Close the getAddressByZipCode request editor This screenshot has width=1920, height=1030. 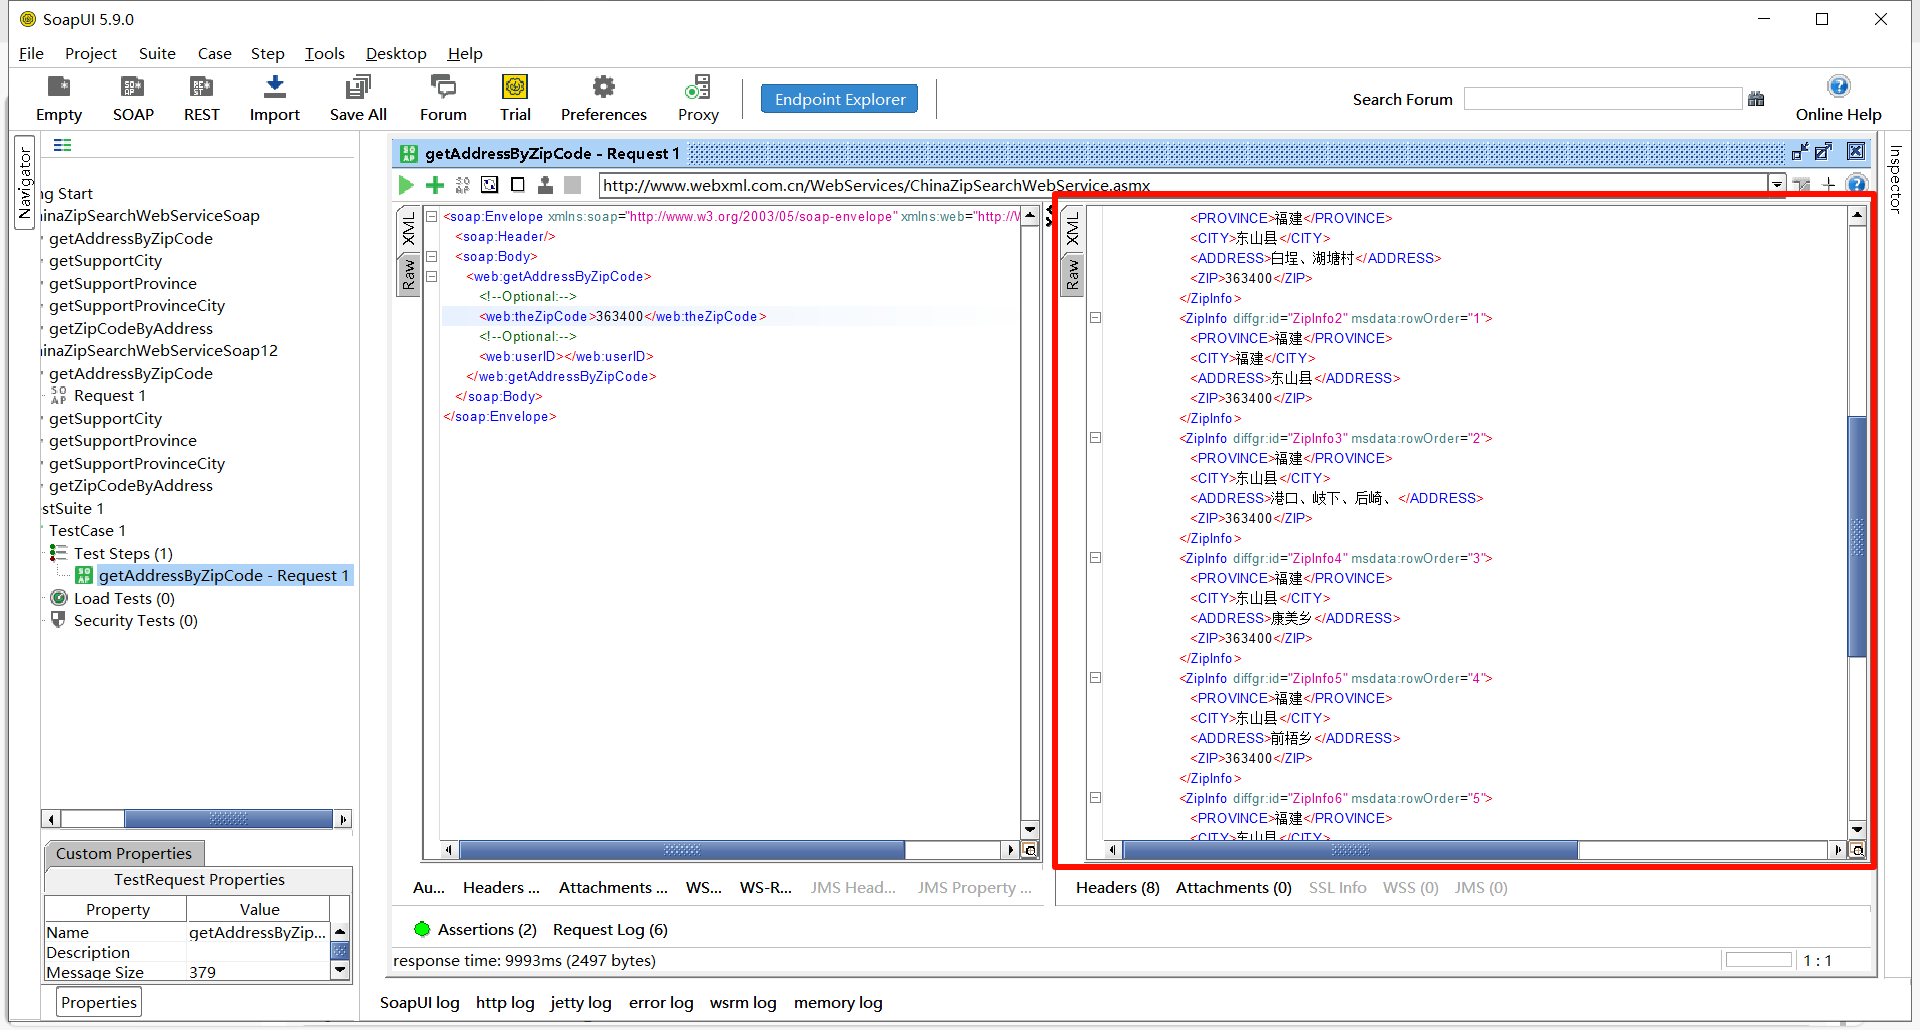tap(1856, 152)
